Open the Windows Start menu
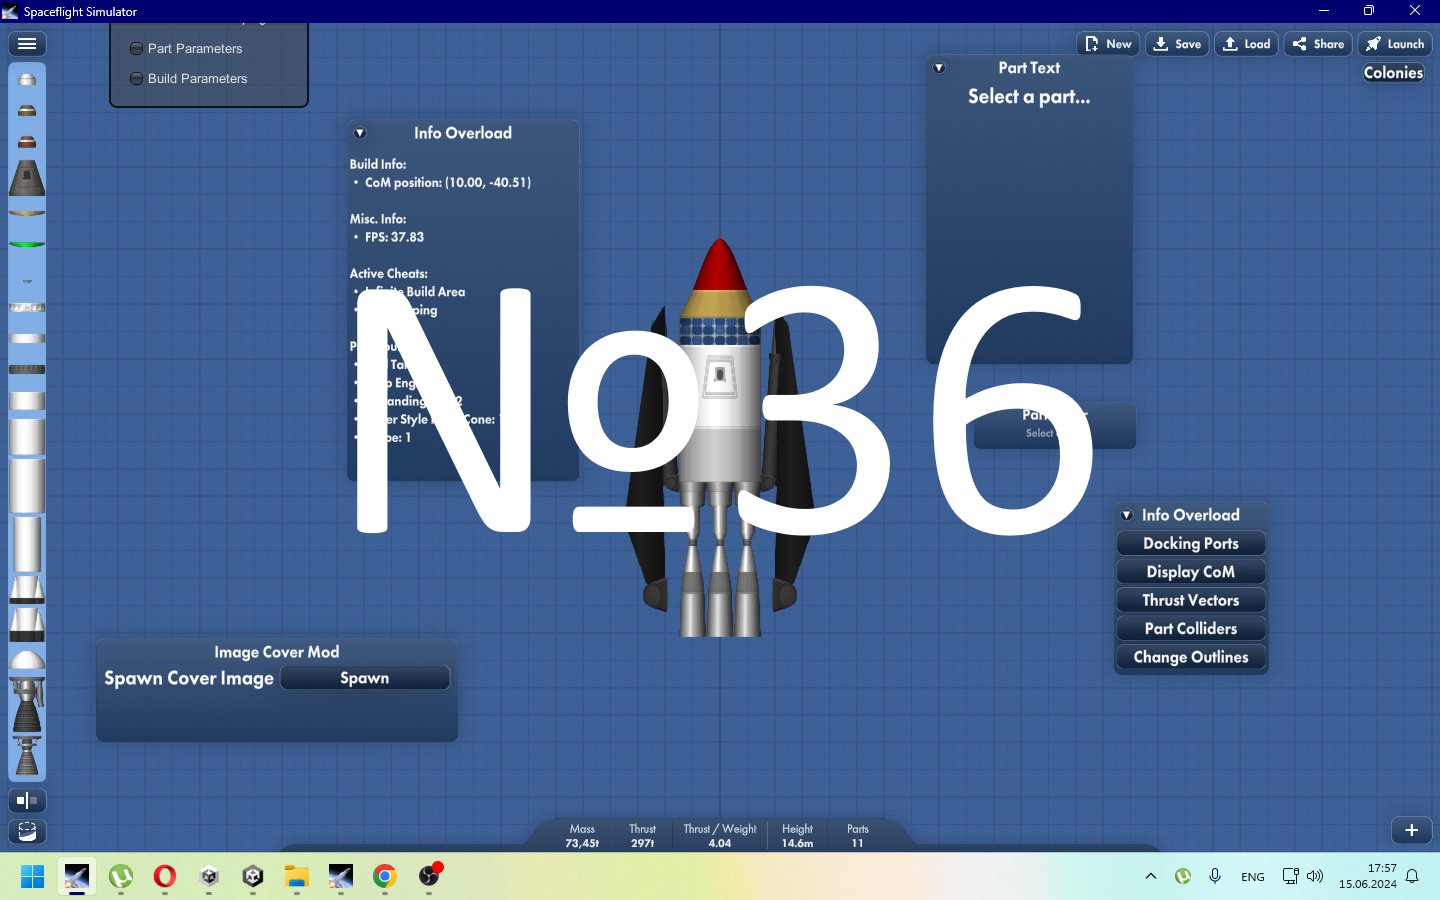1440x900 pixels. [33, 877]
